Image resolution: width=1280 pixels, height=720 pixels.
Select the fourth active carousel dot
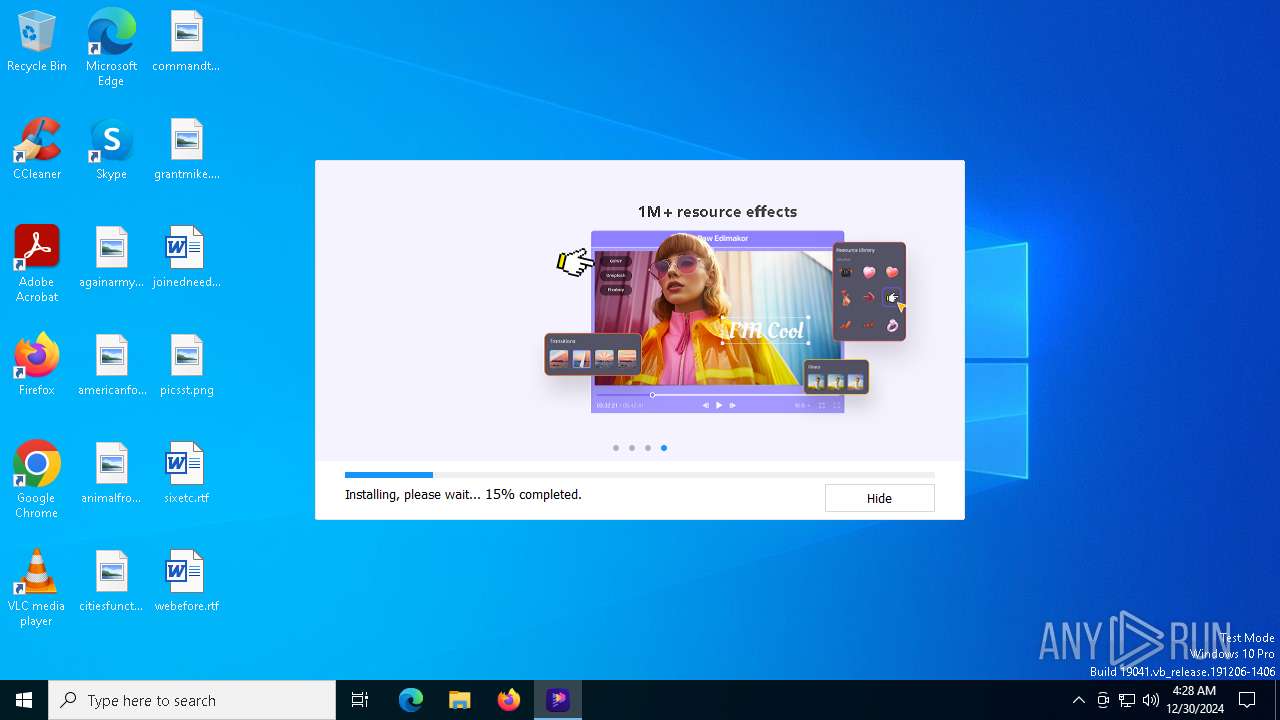pos(664,448)
